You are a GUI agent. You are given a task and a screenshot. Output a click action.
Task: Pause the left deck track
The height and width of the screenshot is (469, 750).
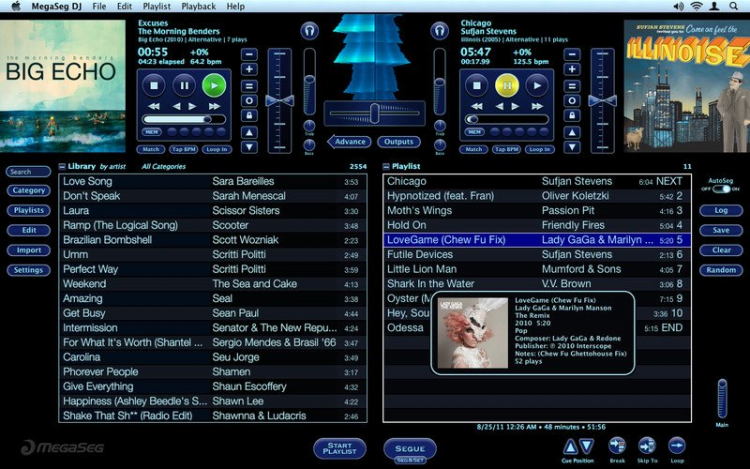click(184, 86)
